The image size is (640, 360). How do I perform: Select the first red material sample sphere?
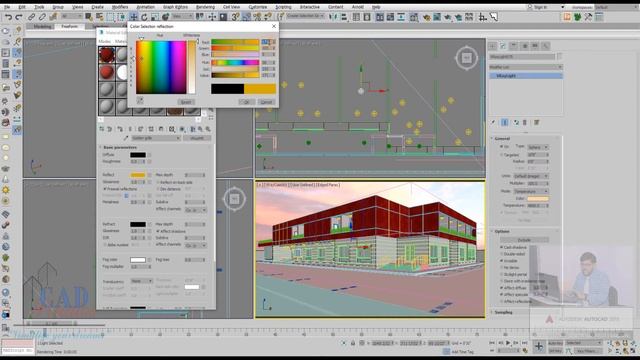[x=106, y=55]
